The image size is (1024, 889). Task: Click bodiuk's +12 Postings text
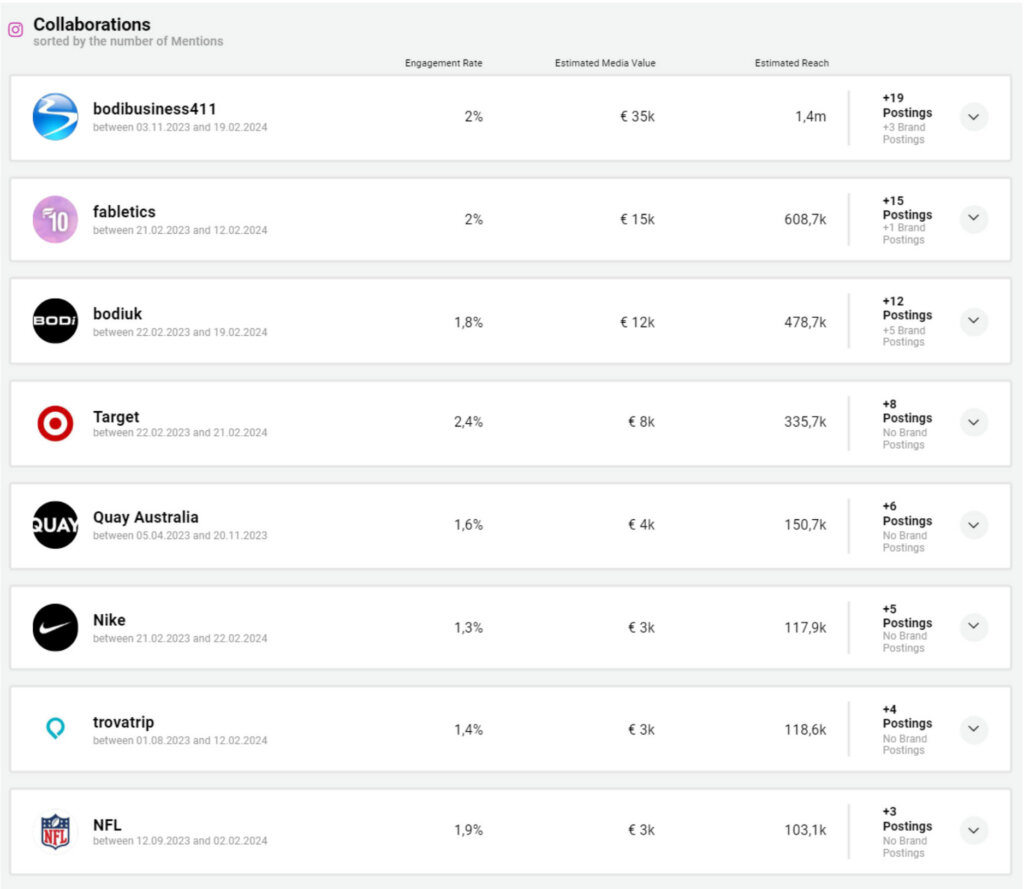[x=907, y=308]
